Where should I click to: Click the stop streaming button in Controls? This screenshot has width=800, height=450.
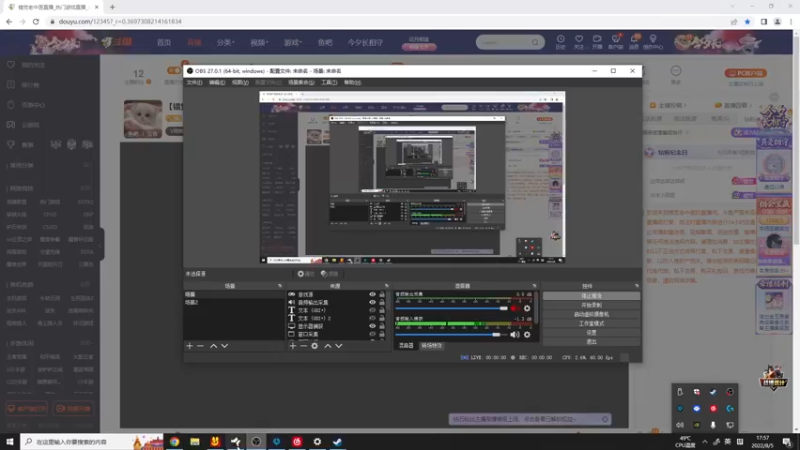591,296
